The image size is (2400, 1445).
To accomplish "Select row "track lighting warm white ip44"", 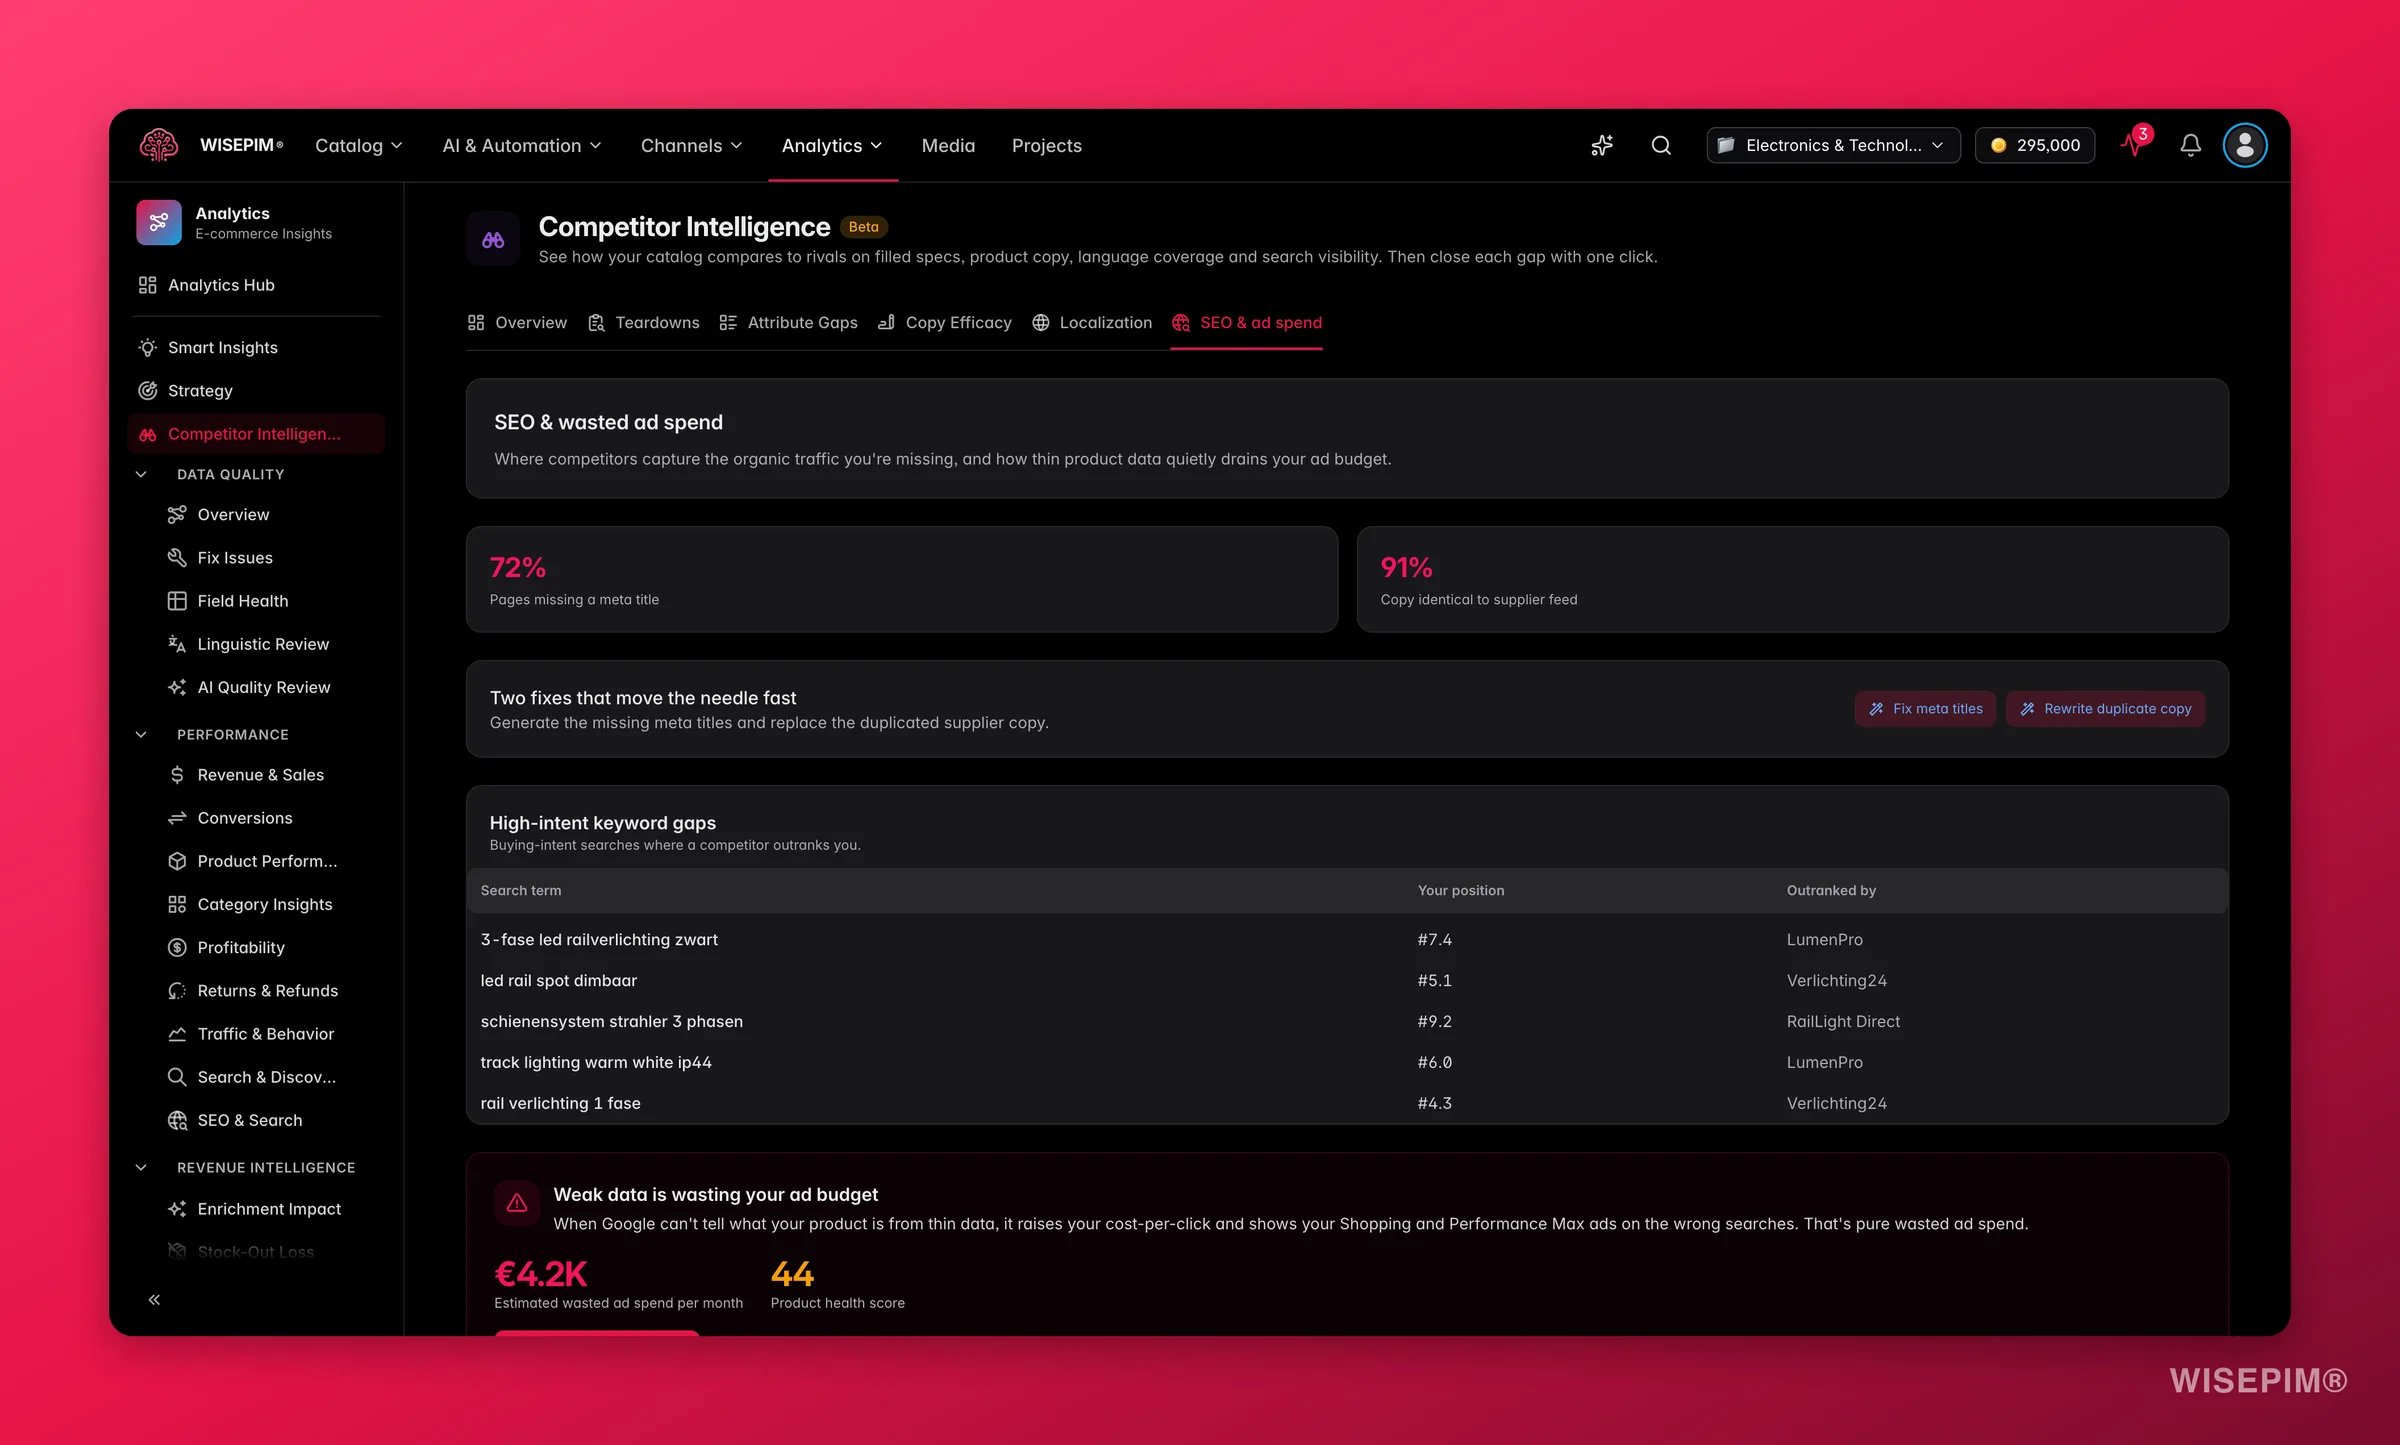I will (1347, 1062).
